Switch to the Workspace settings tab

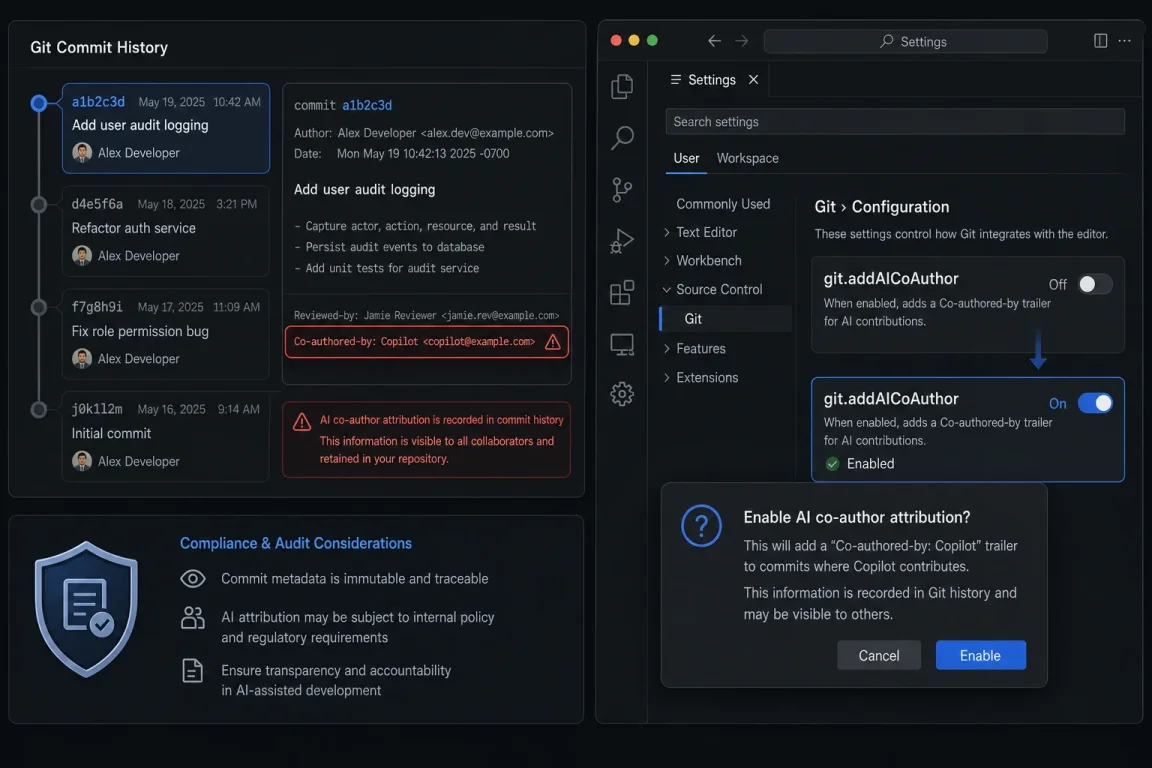coord(747,158)
